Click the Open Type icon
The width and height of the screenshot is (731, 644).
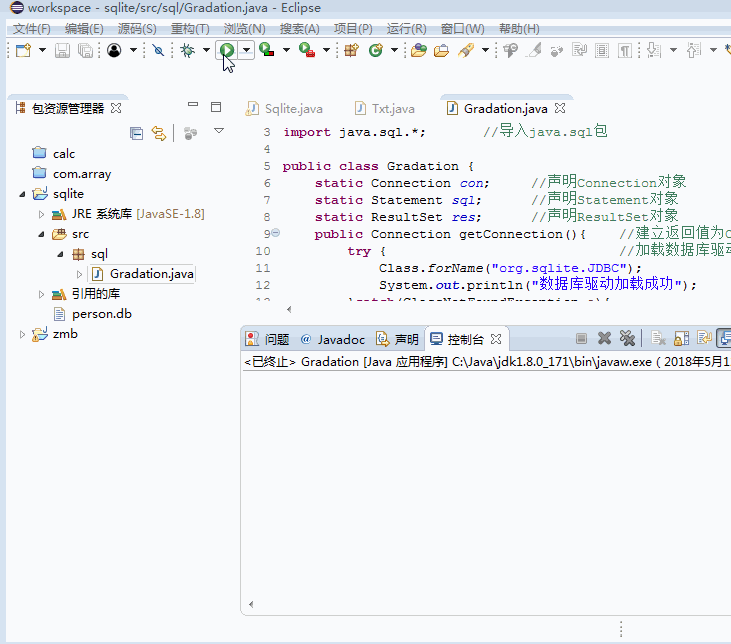tap(419, 50)
